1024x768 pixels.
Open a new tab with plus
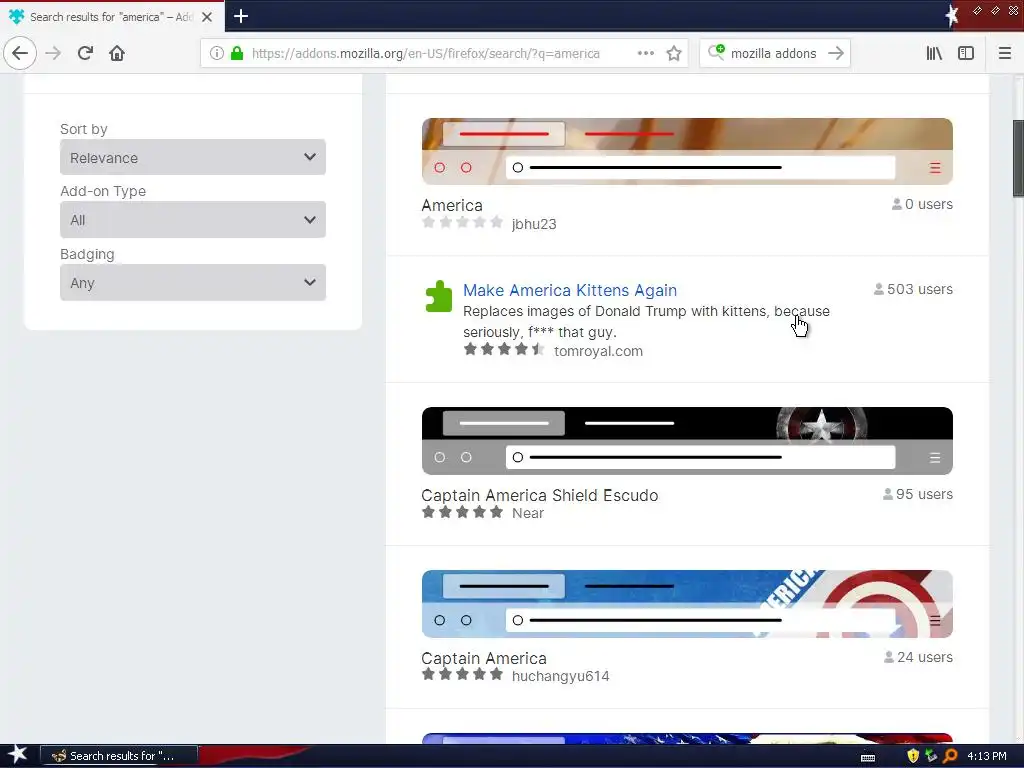241,16
